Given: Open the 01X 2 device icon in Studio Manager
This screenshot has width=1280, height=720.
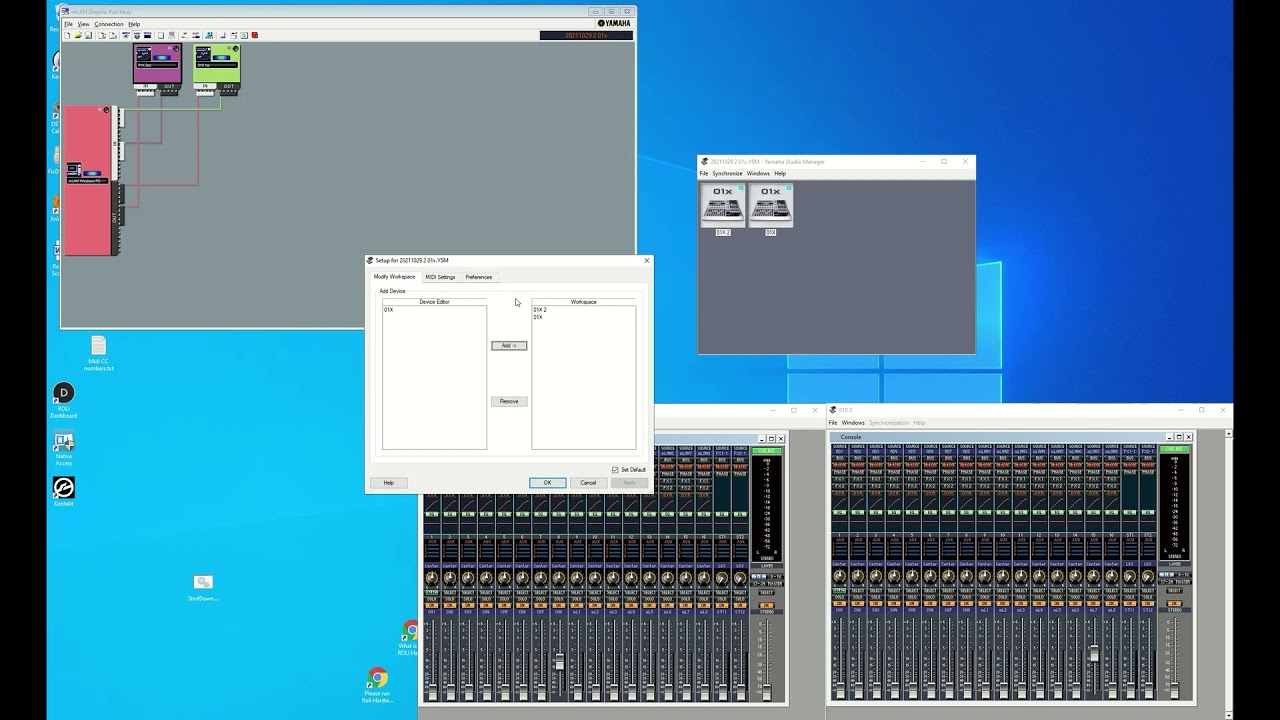Looking at the screenshot, I should 722,206.
